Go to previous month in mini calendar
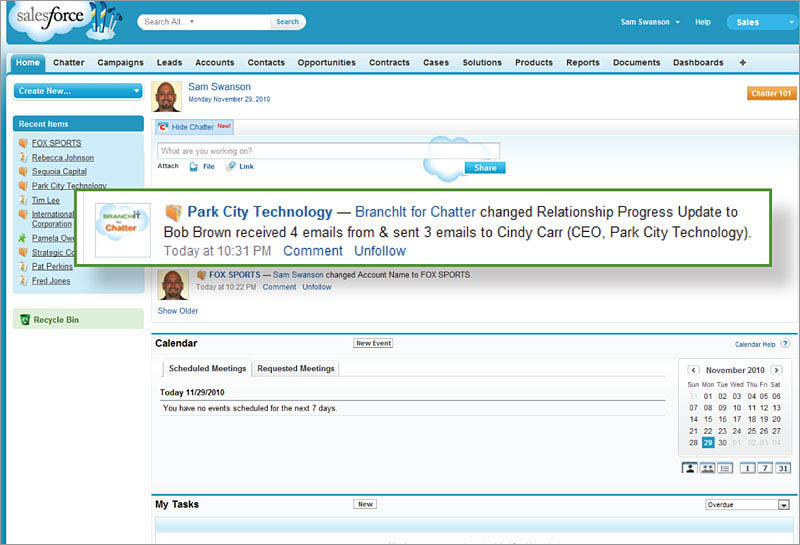The image size is (800, 545). [693, 370]
